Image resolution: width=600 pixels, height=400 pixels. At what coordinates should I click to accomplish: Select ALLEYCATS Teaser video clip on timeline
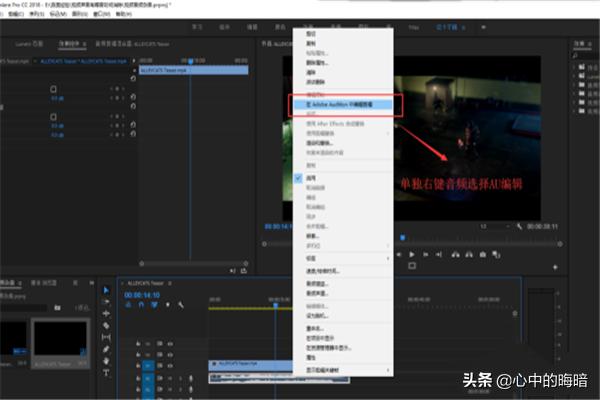[251, 364]
